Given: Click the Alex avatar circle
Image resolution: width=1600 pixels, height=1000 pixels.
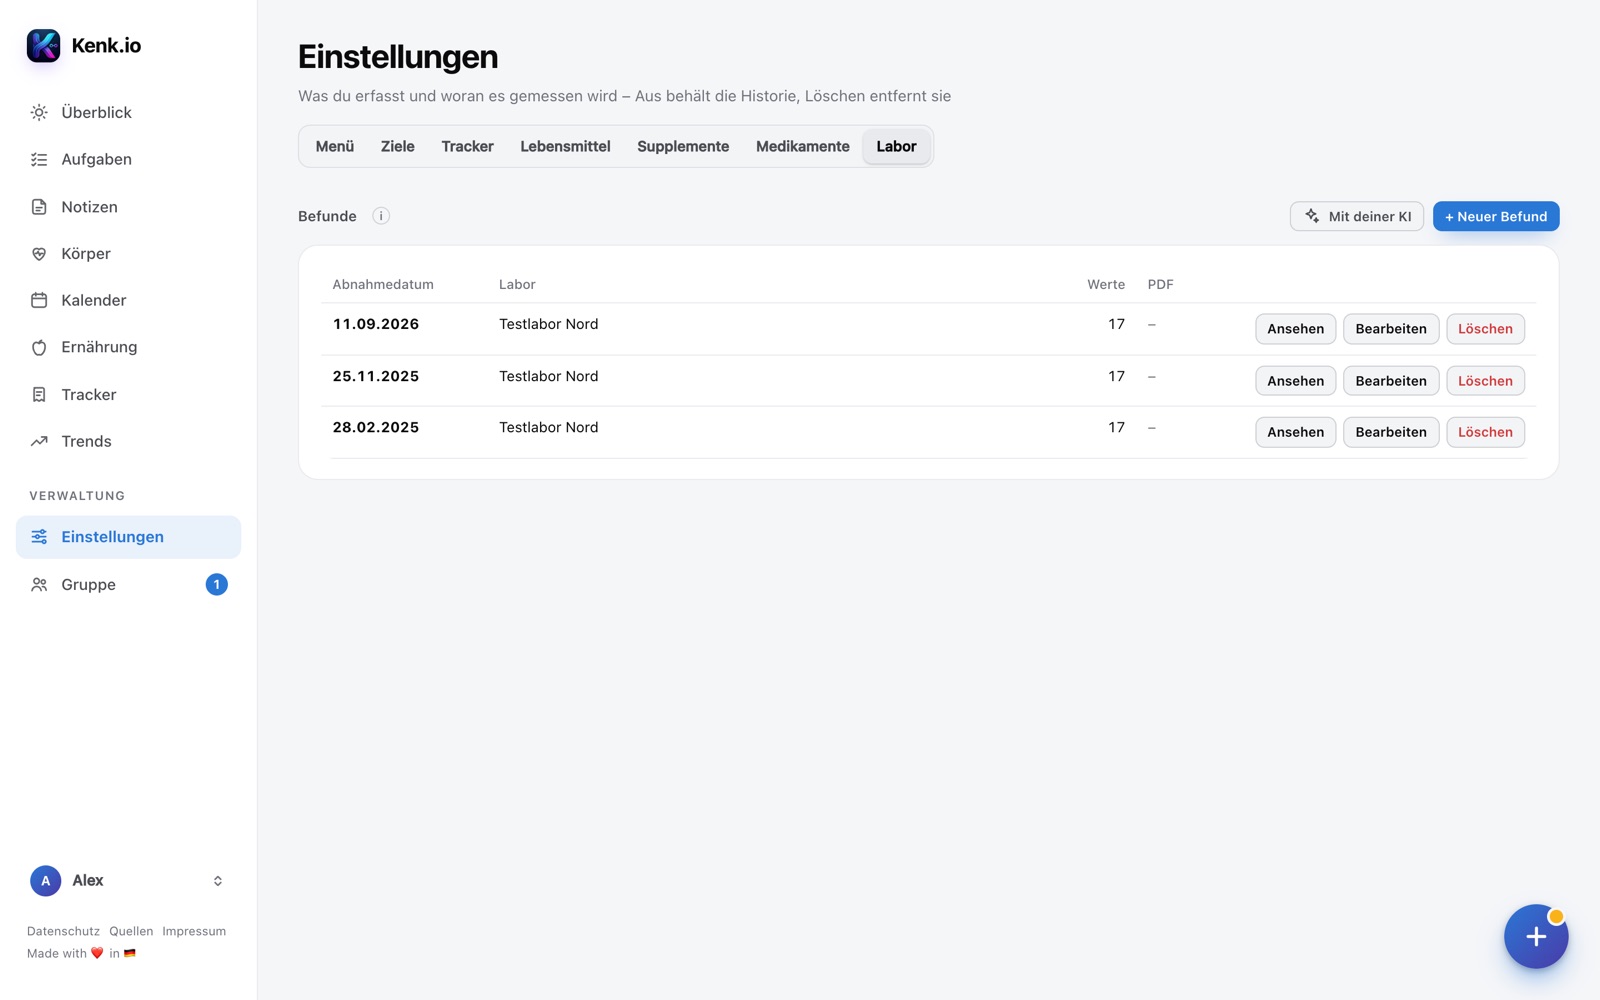Looking at the screenshot, I should [x=45, y=881].
